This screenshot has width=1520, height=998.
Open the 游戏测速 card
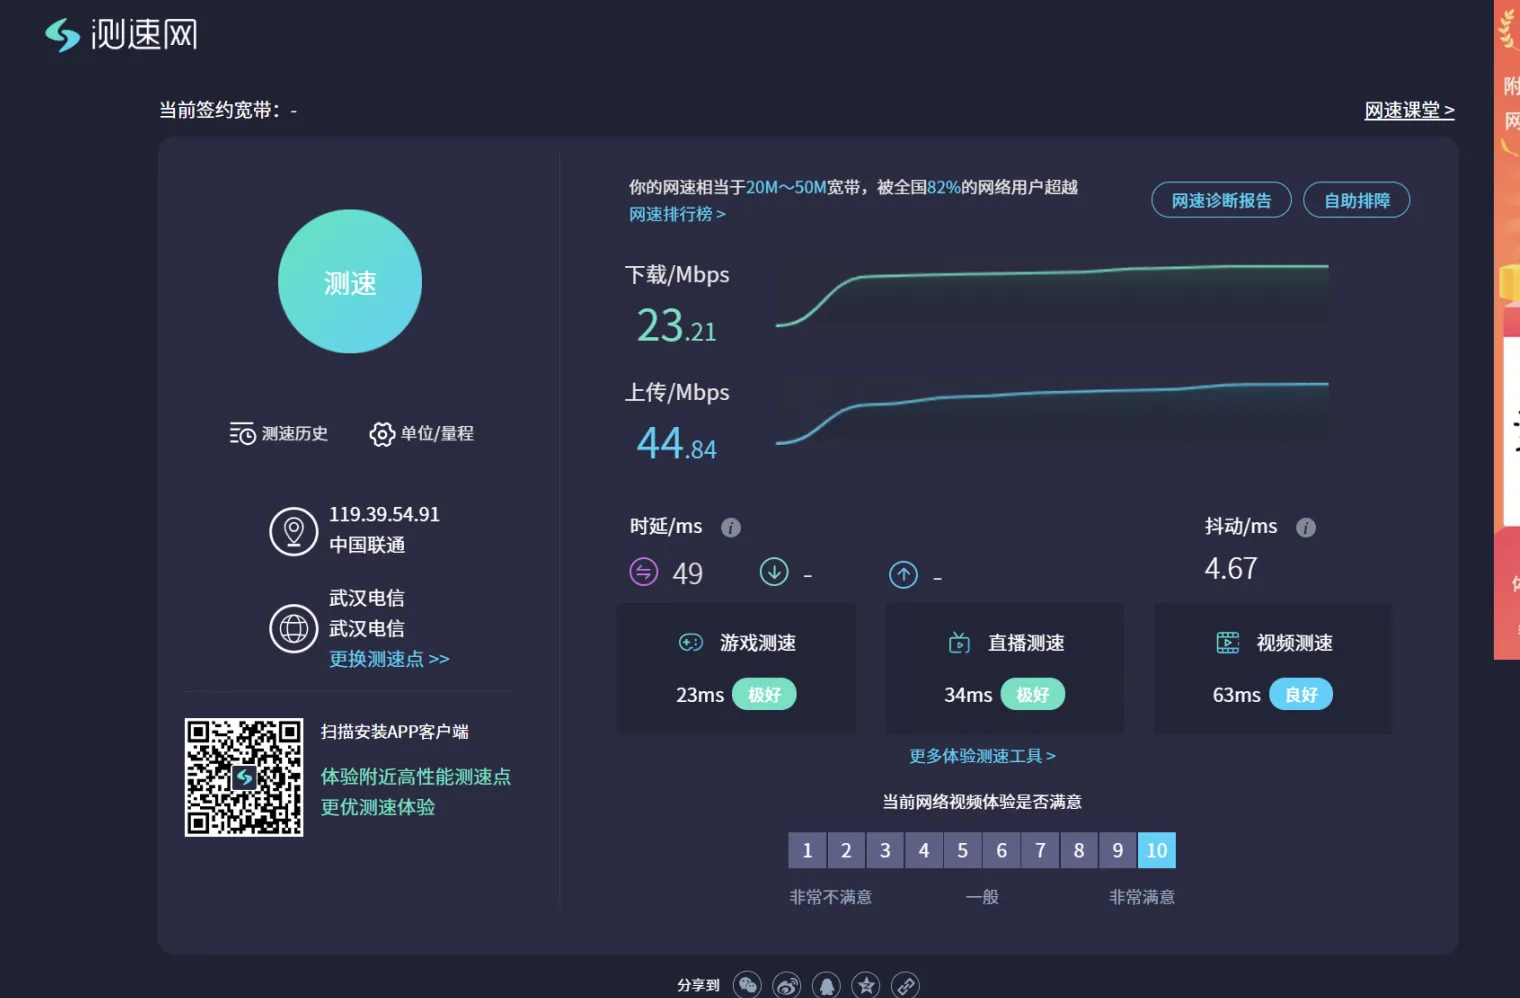[736, 668]
